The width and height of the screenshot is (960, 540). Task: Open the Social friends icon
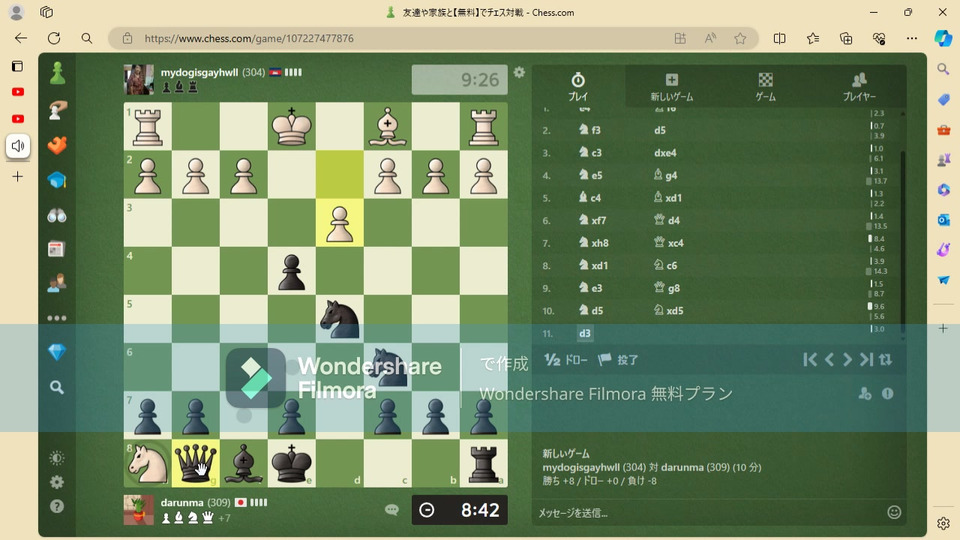57,283
